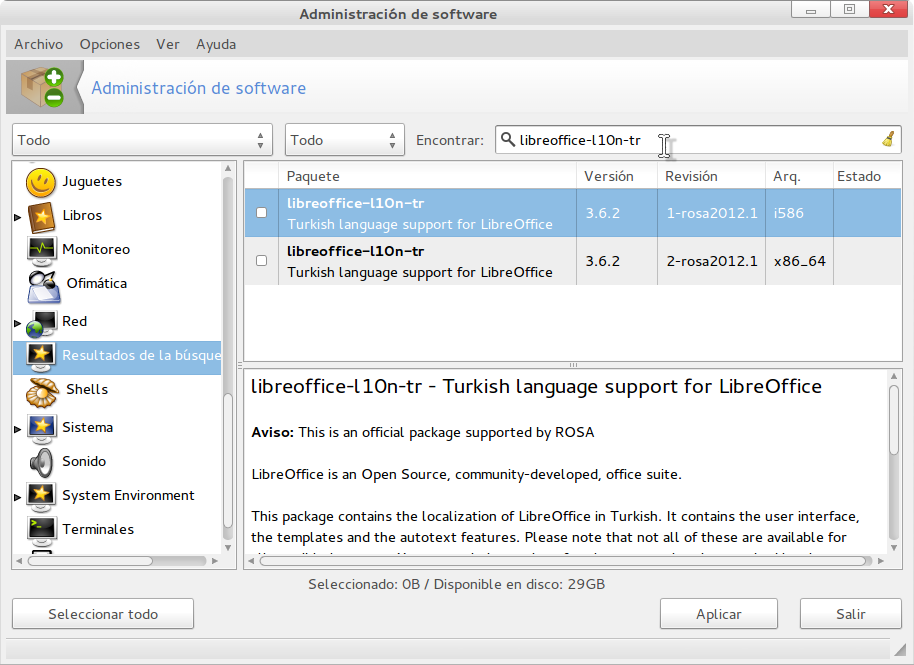Click the package box logo icon
914x665 pixels.
pos(43,87)
